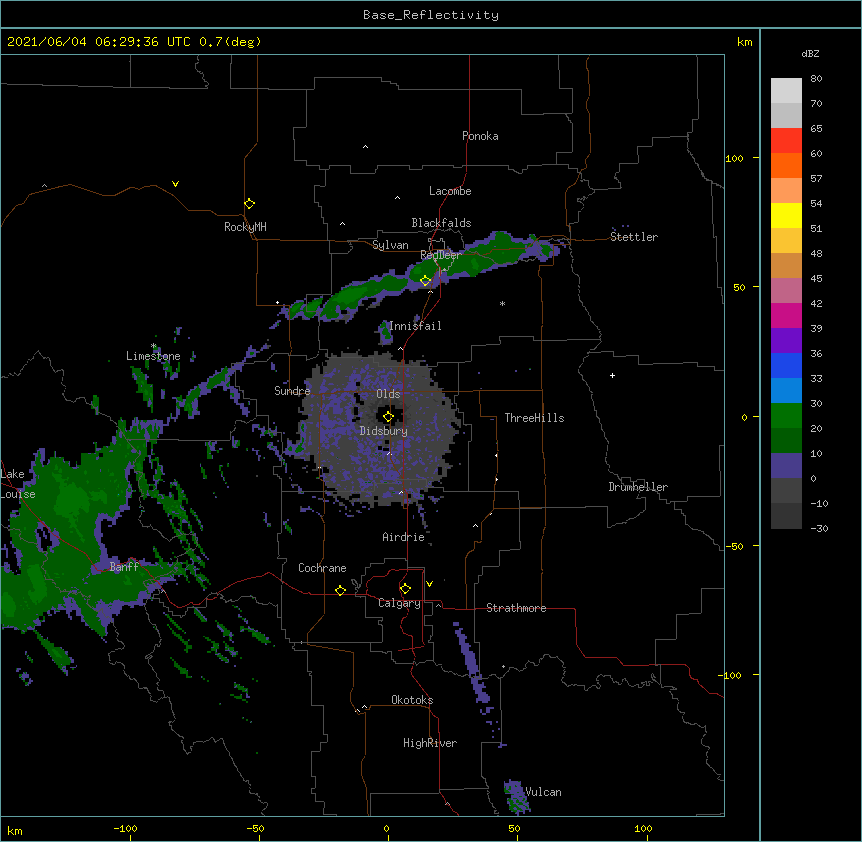
Task: Click the Sundre town label
Action: tap(292, 391)
